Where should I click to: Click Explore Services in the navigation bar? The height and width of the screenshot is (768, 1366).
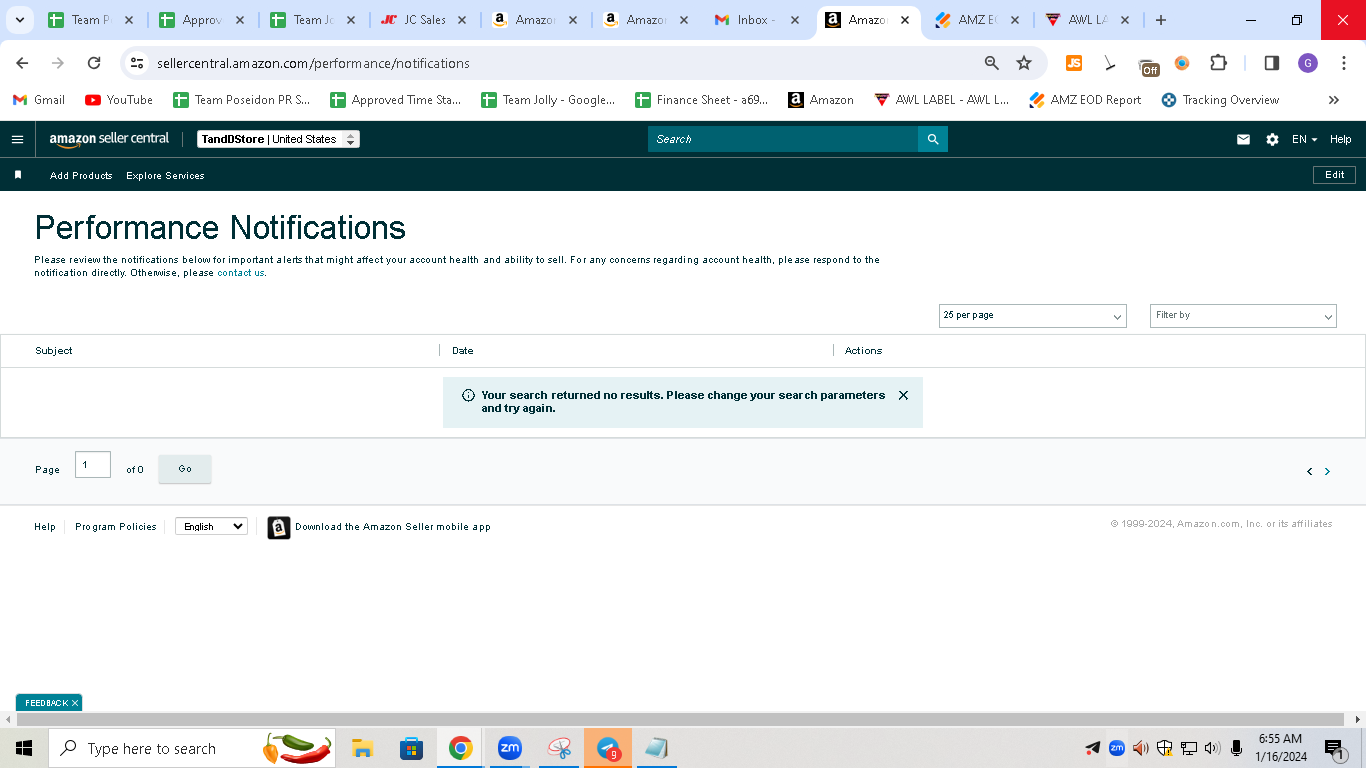165,175
